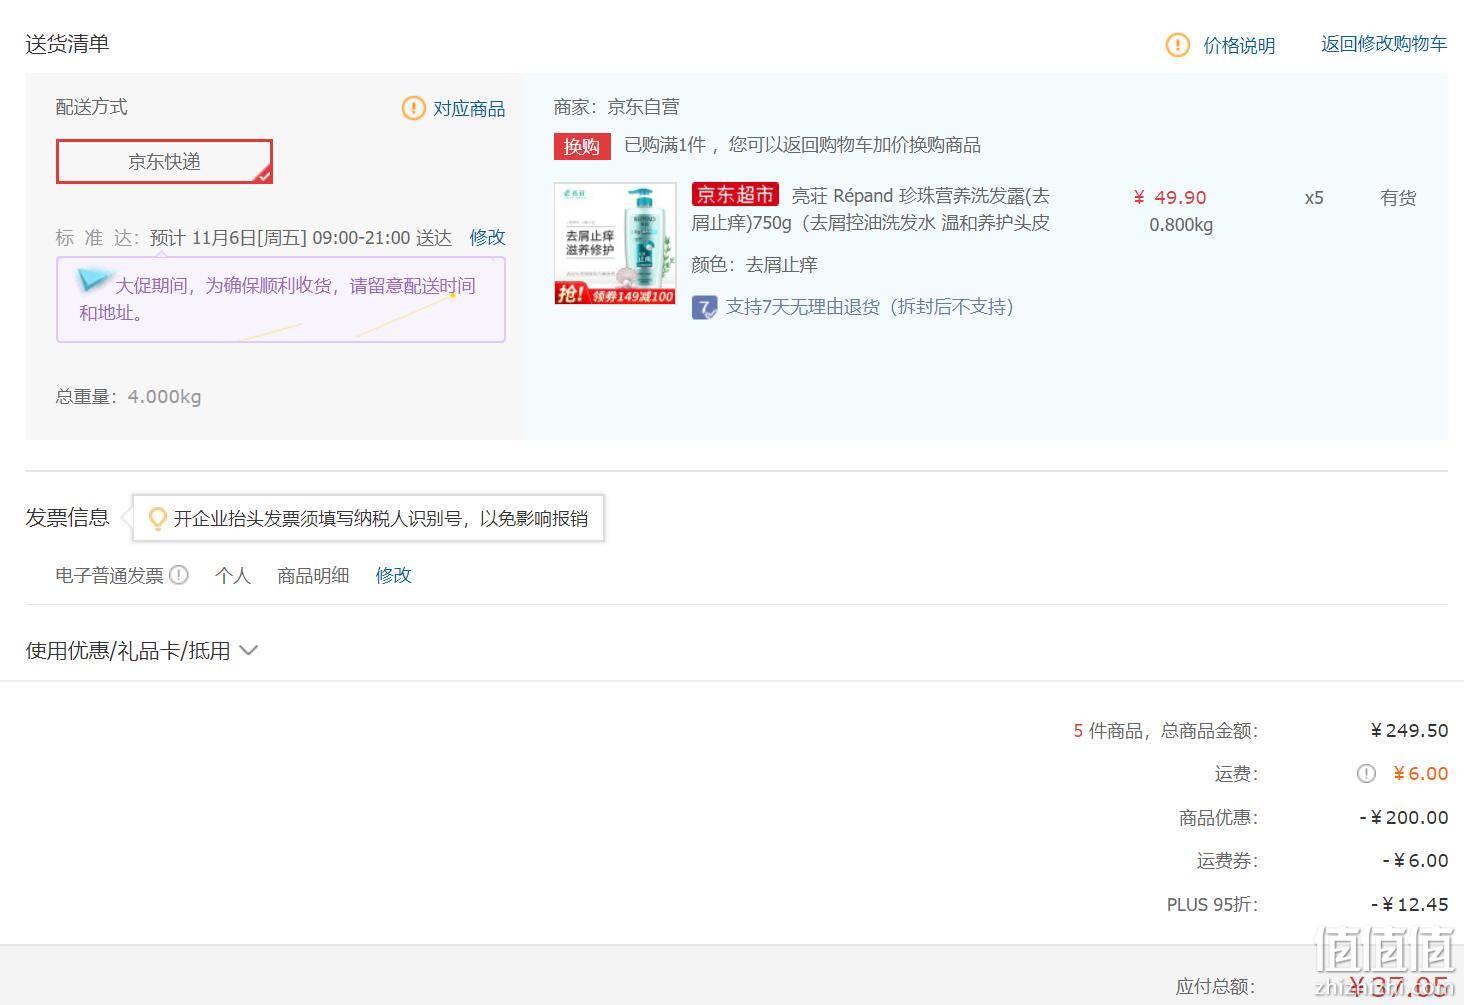1464x1005 pixels.
Task: Open the 价格说明 link
Action: 1239,45
